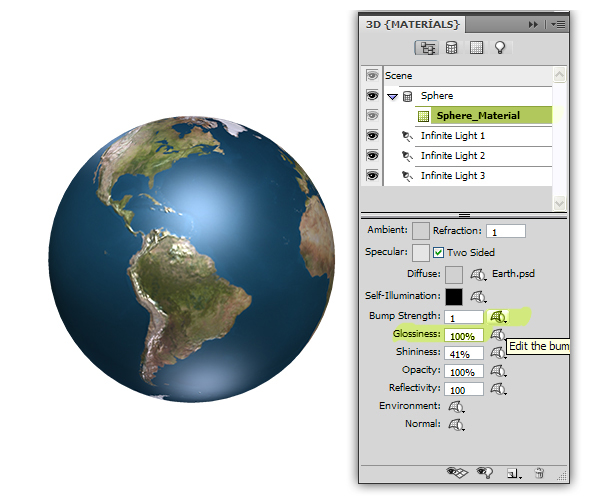Viewport: 600px width, 500px height.
Task: Open the Diffuse texture map menu
Action: (478, 275)
